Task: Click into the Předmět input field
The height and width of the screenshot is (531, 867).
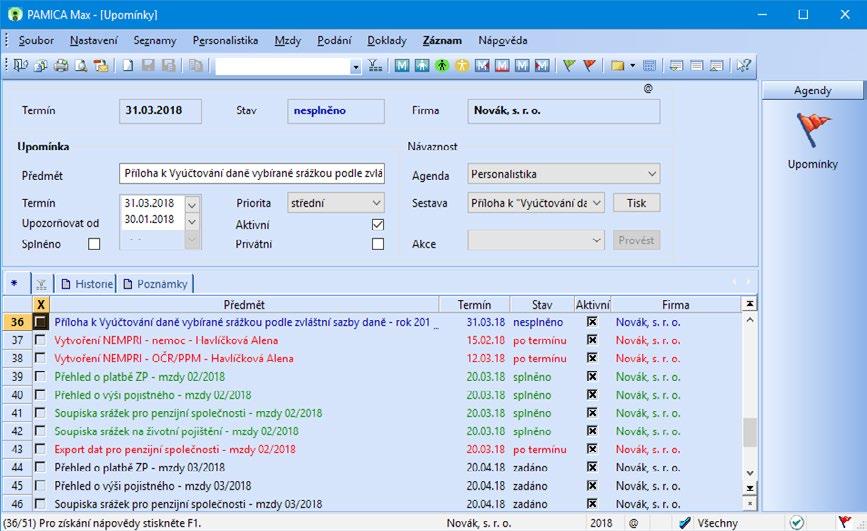Action: point(252,174)
